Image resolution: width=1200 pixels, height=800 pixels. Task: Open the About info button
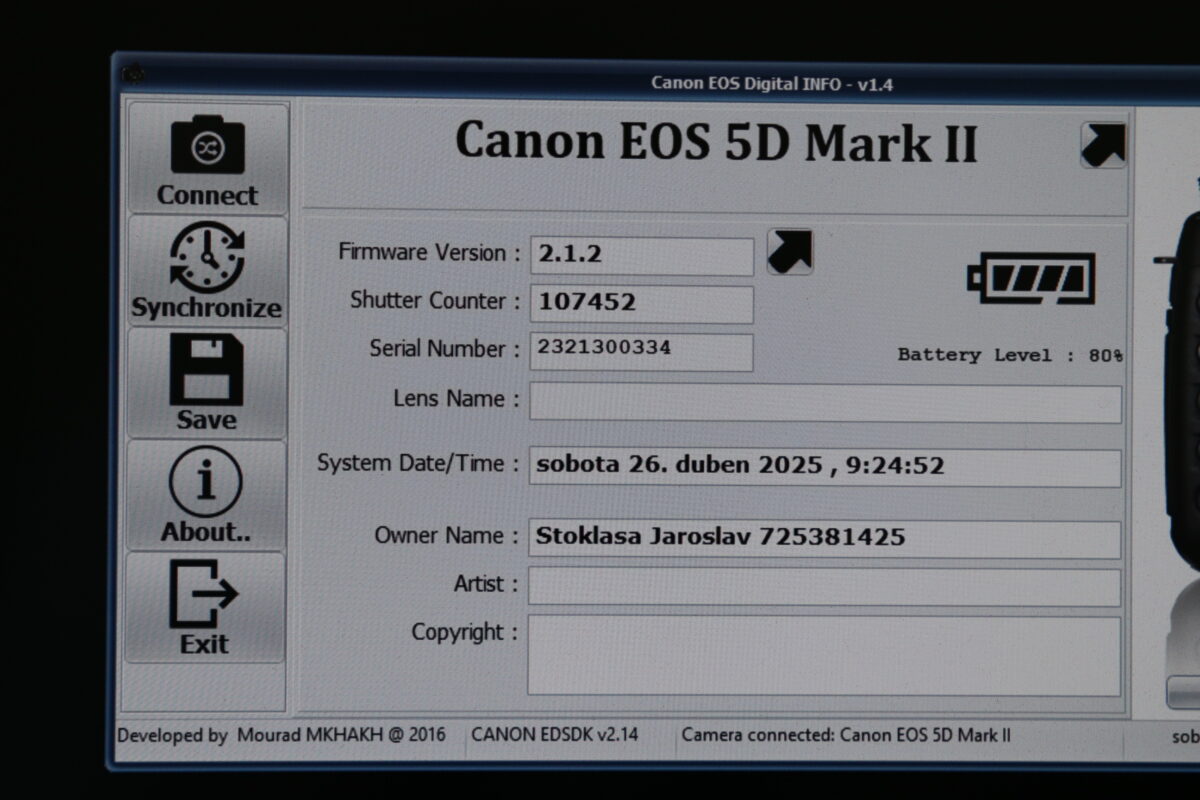[x=207, y=495]
